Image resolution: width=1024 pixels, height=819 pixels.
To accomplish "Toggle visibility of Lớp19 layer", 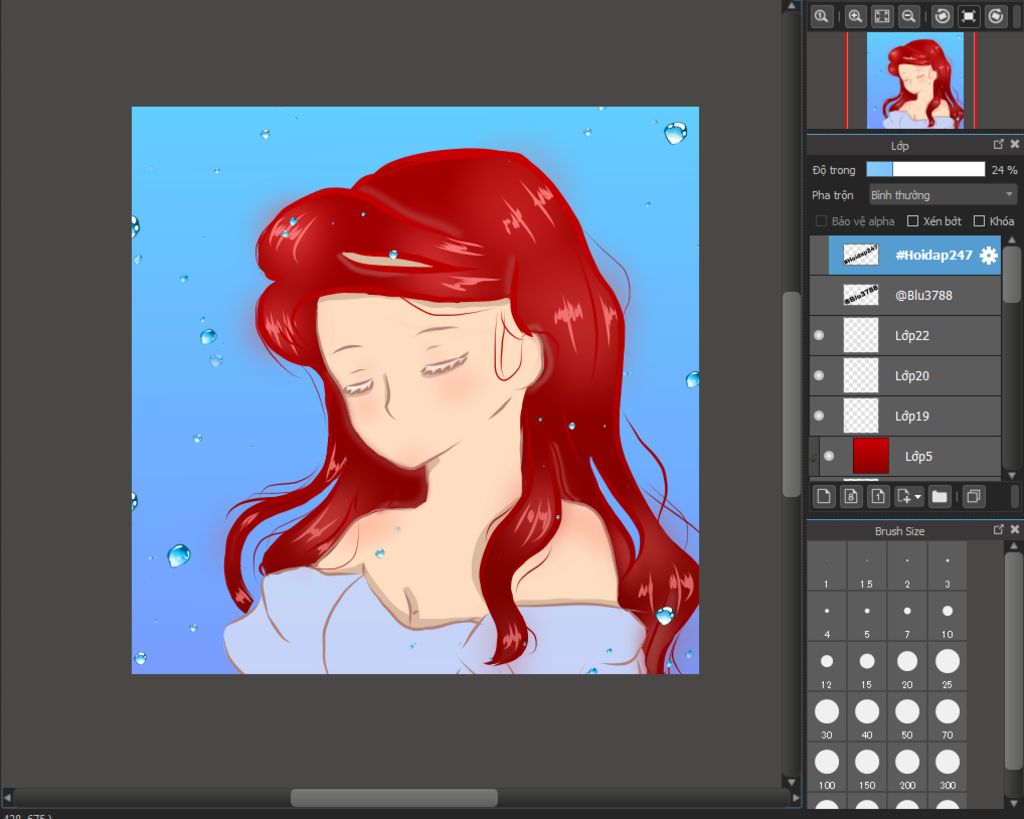I will click(x=819, y=416).
